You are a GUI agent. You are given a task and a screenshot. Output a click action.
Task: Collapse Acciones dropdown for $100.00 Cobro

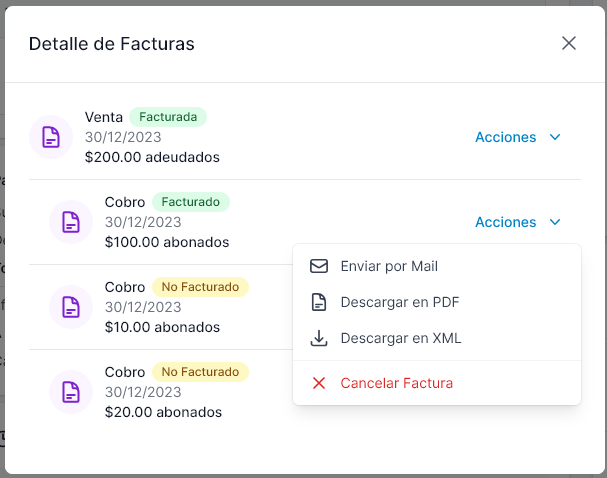click(x=506, y=222)
